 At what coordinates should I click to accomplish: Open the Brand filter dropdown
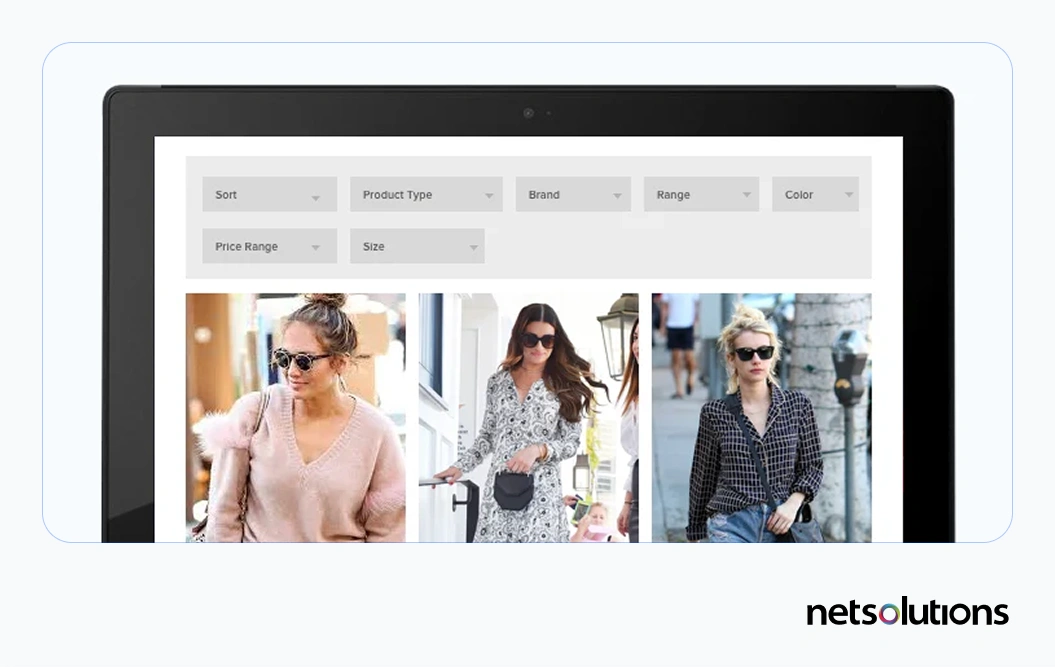coord(573,195)
